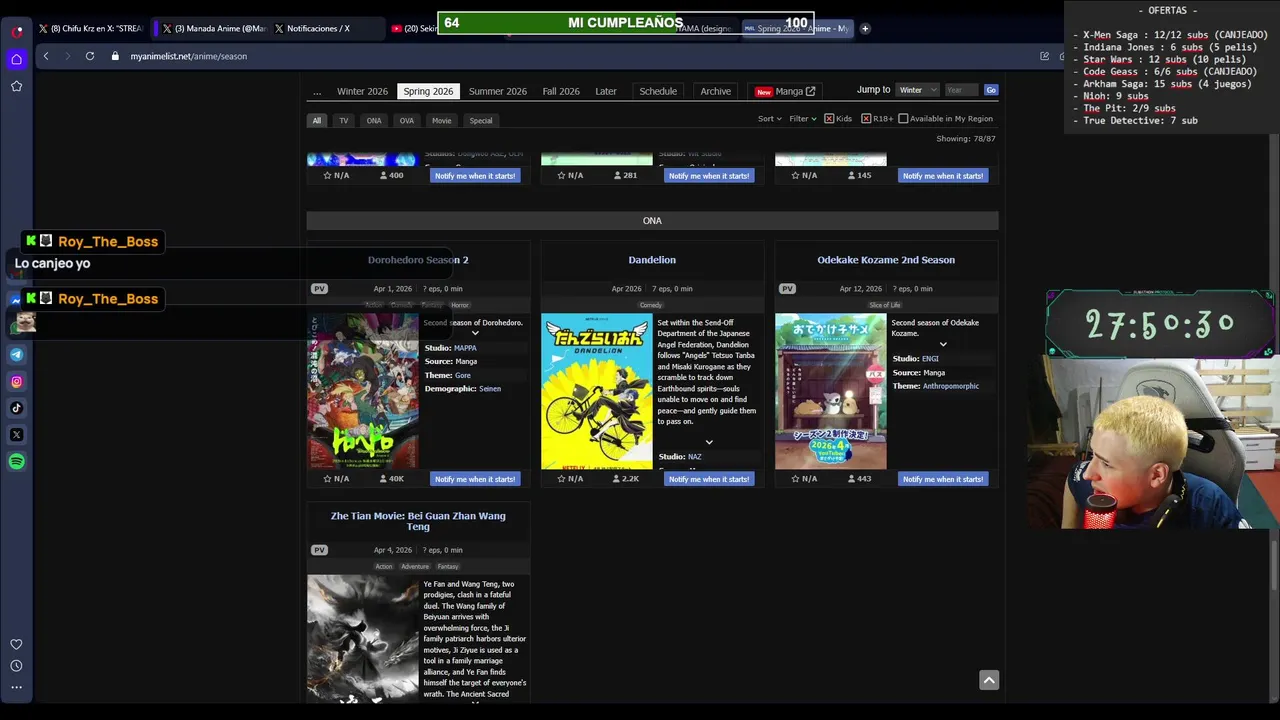This screenshot has width=1280, height=720.
Task: Open the Later seasons tab
Action: coord(606,91)
